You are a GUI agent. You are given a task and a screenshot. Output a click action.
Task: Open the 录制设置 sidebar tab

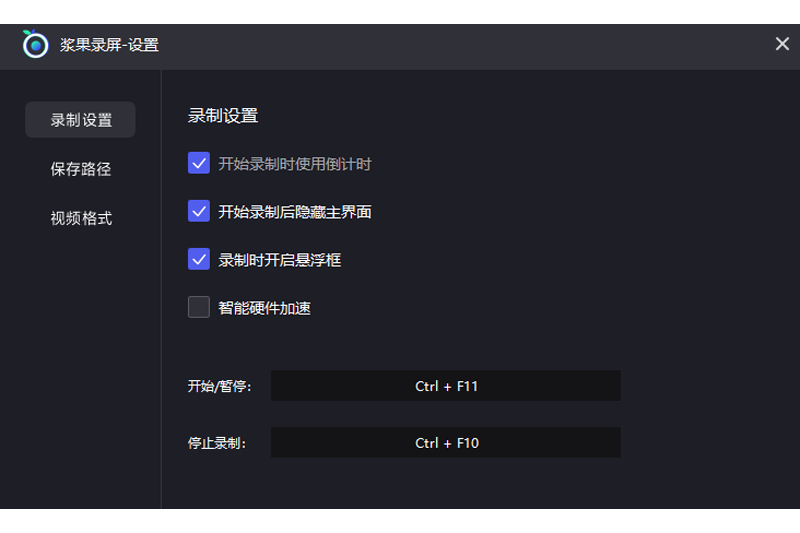pyautogui.click(x=81, y=120)
